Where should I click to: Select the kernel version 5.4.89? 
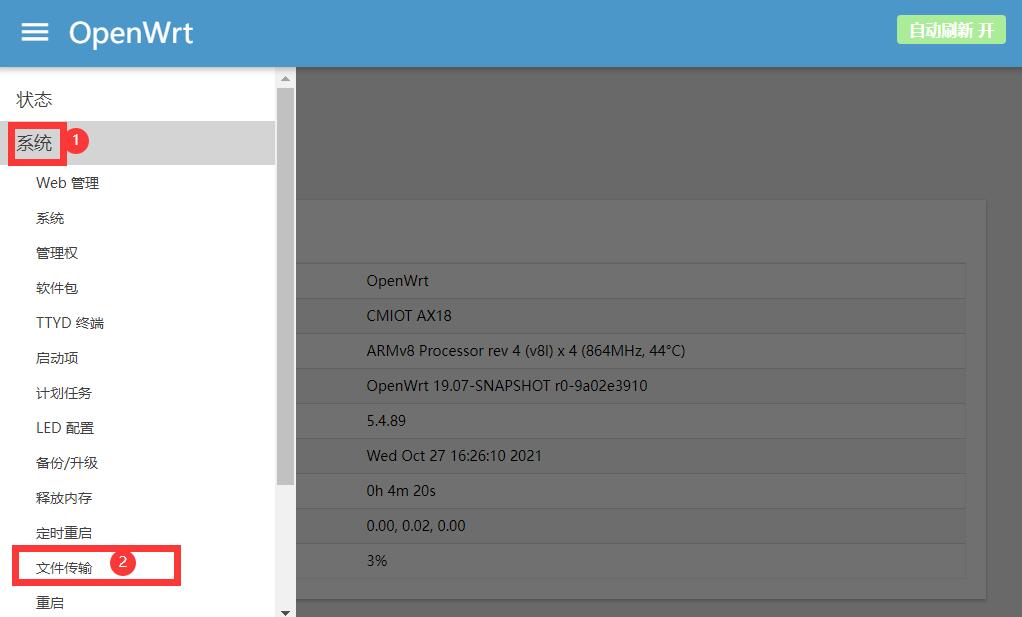[386, 421]
